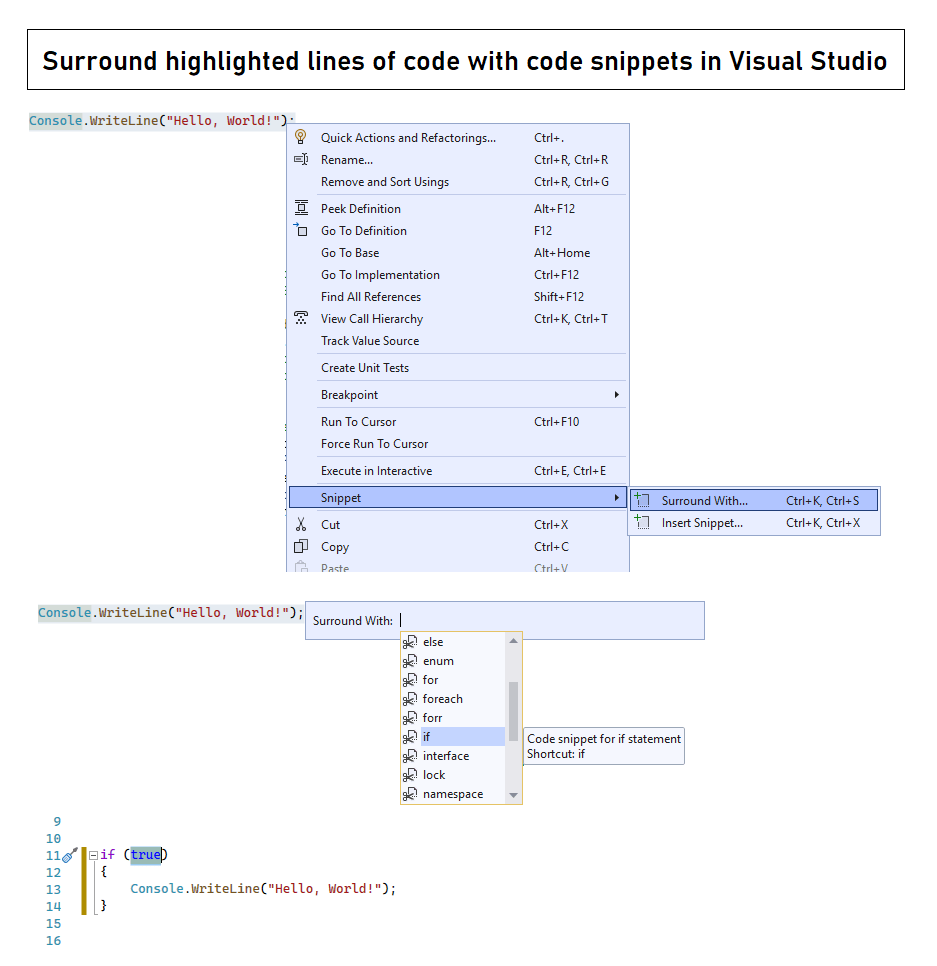Click the Copy icon in context menu
Image resolution: width=937 pixels, height=966 pixels.
point(301,546)
